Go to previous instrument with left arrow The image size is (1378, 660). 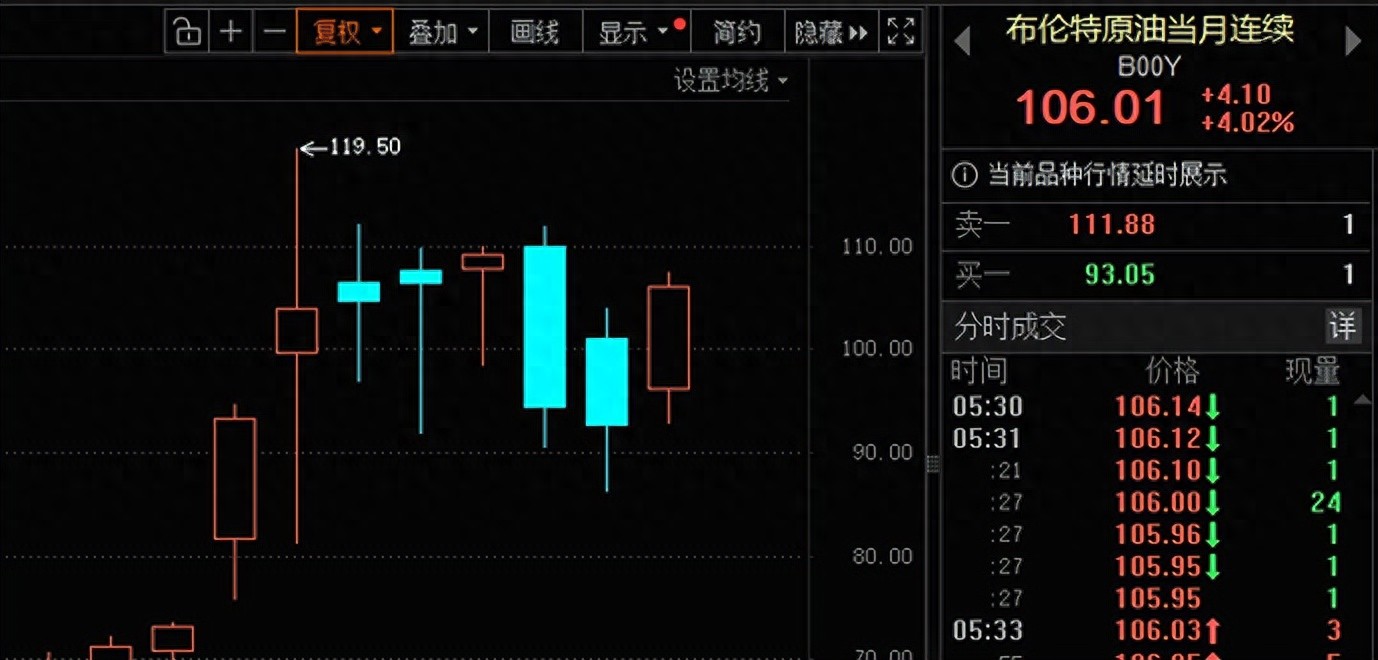[962, 41]
